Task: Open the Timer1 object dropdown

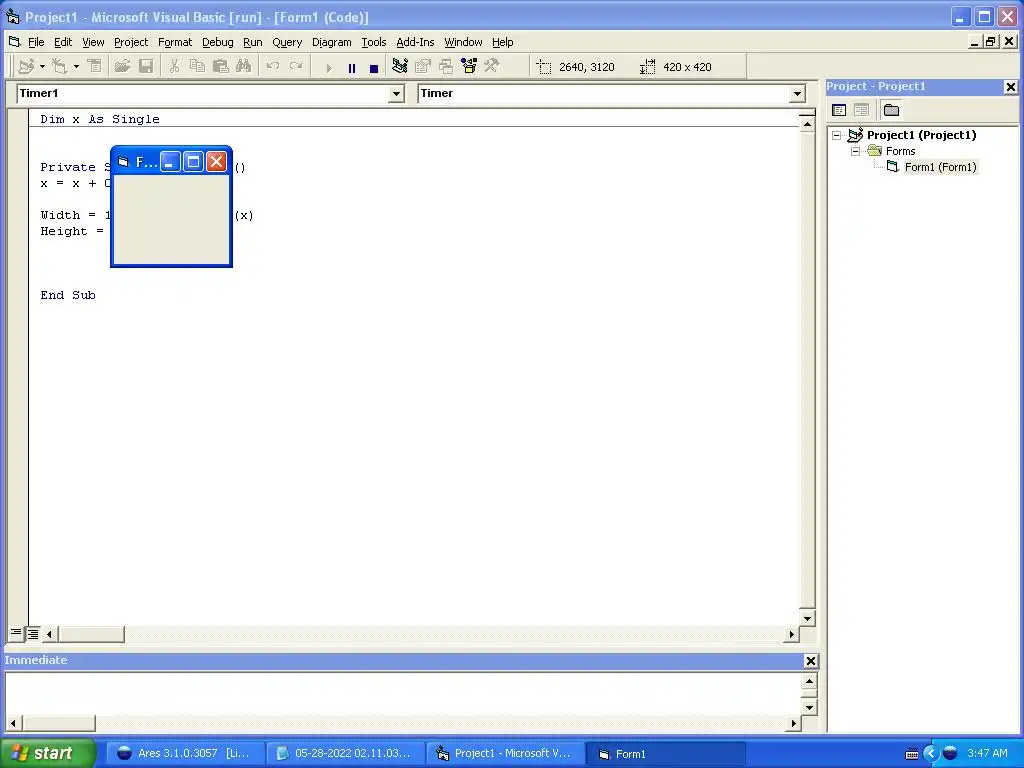Action: pos(396,94)
